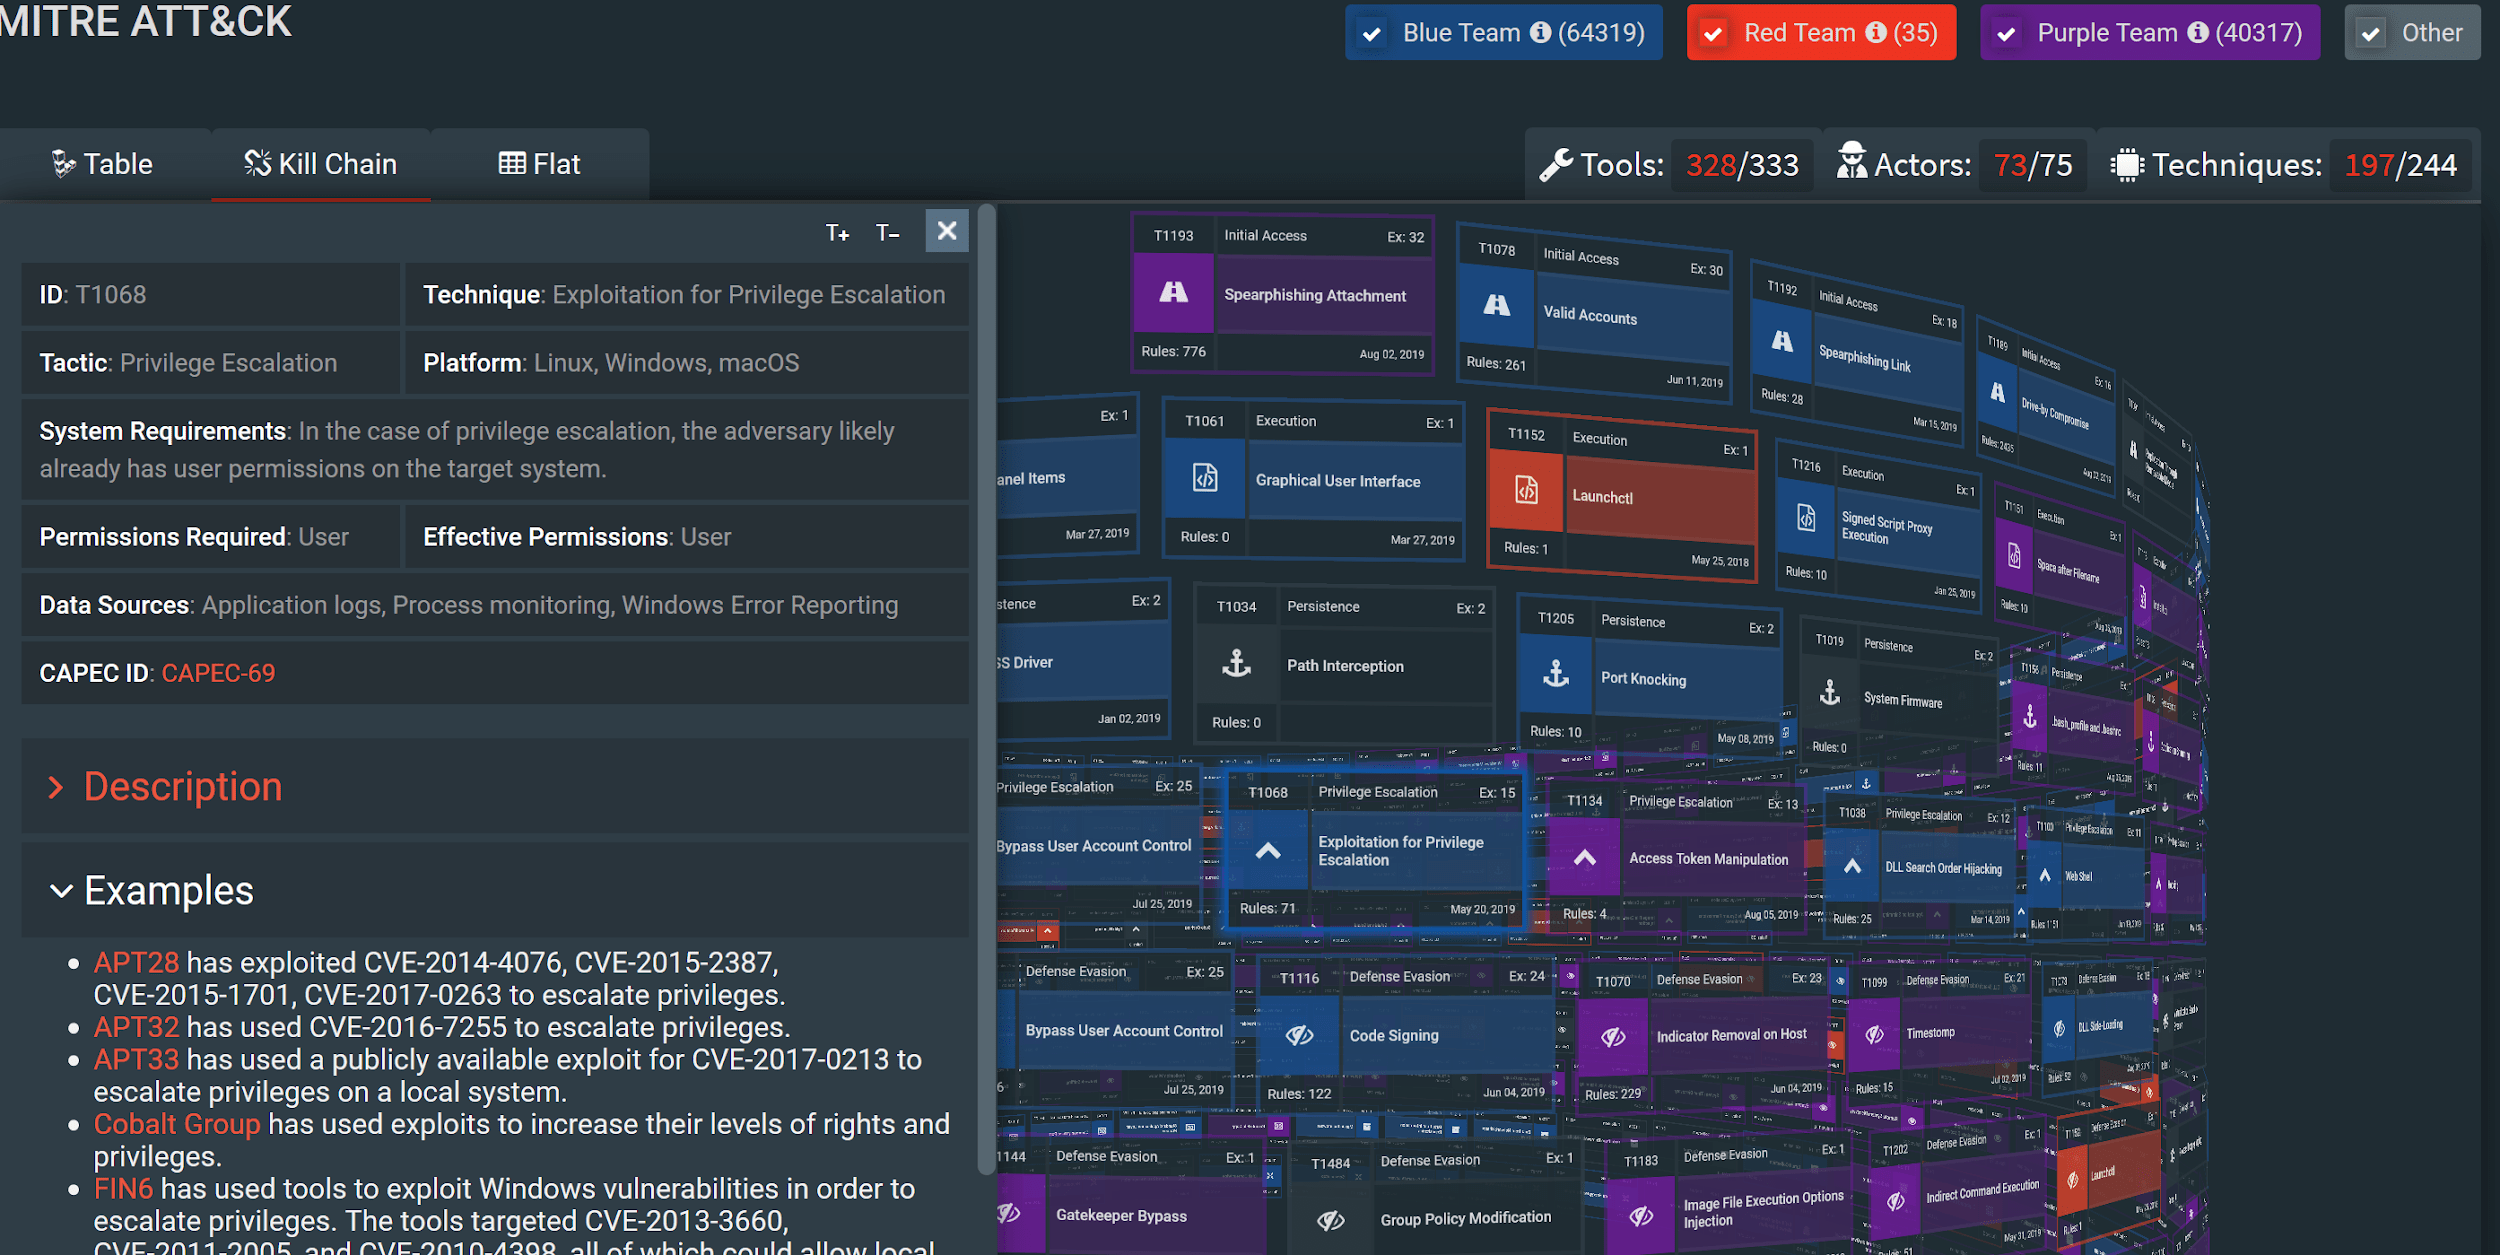The width and height of the screenshot is (2500, 1255).
Task: Open the CAPEC-69 link
Action: coord(218,673)
